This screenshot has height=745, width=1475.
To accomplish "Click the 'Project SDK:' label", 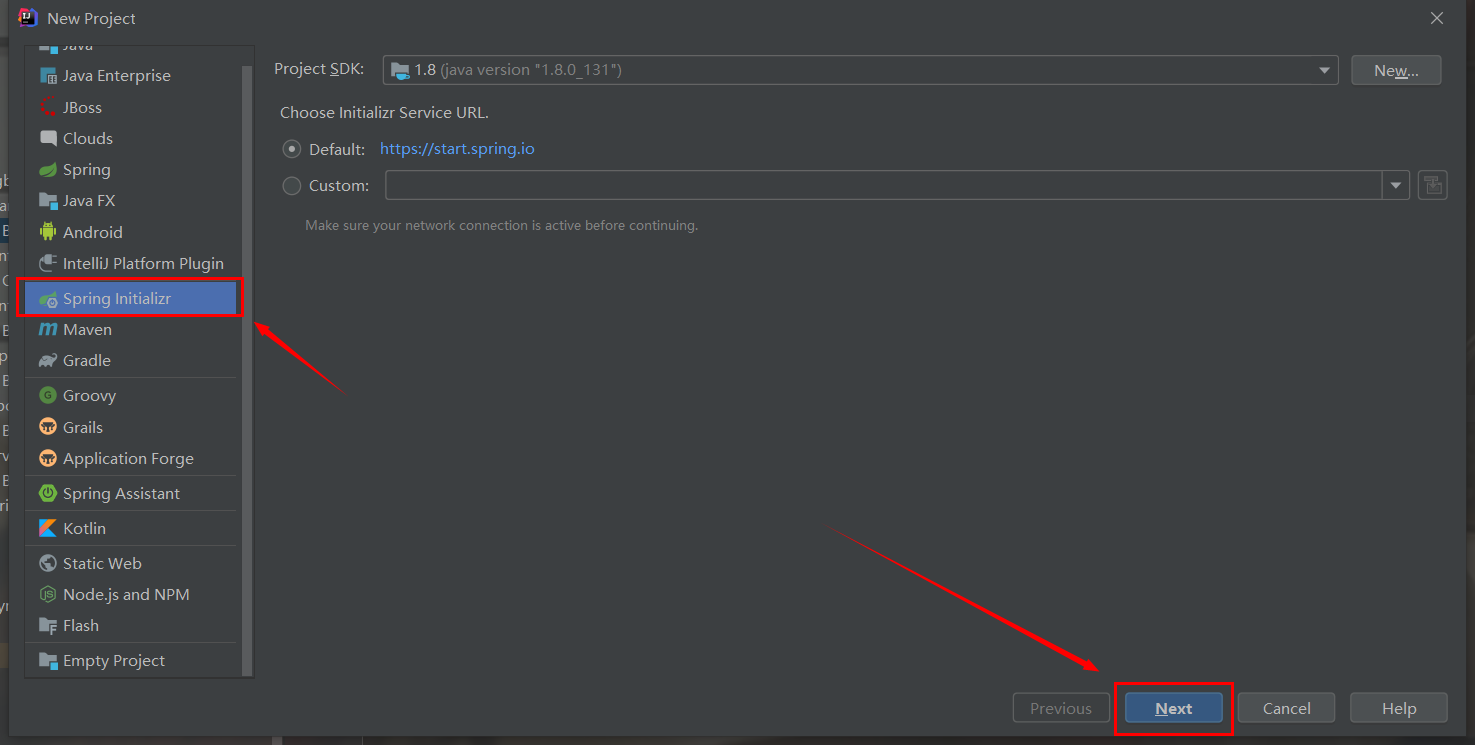I will [319, 69].
